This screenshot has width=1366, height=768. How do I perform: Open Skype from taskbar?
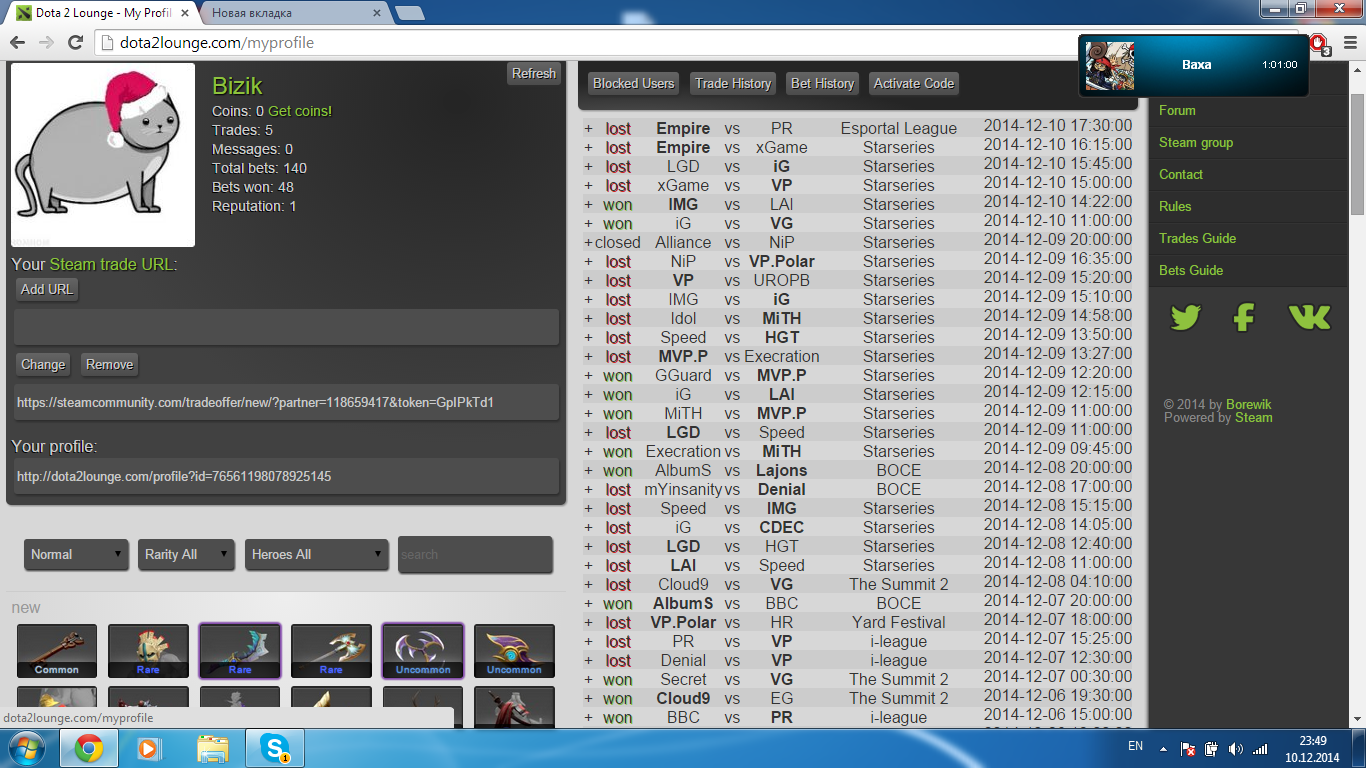pyautogui.click(x=275, y=748)
